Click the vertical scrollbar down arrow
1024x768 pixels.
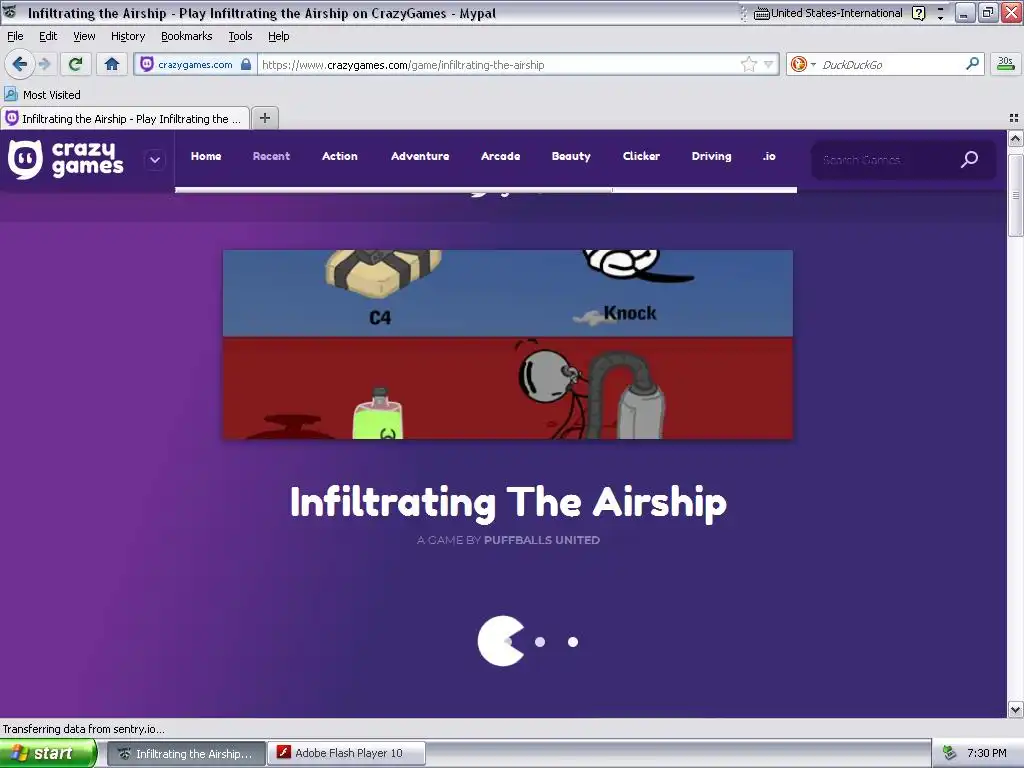[x=1015, y=709]
